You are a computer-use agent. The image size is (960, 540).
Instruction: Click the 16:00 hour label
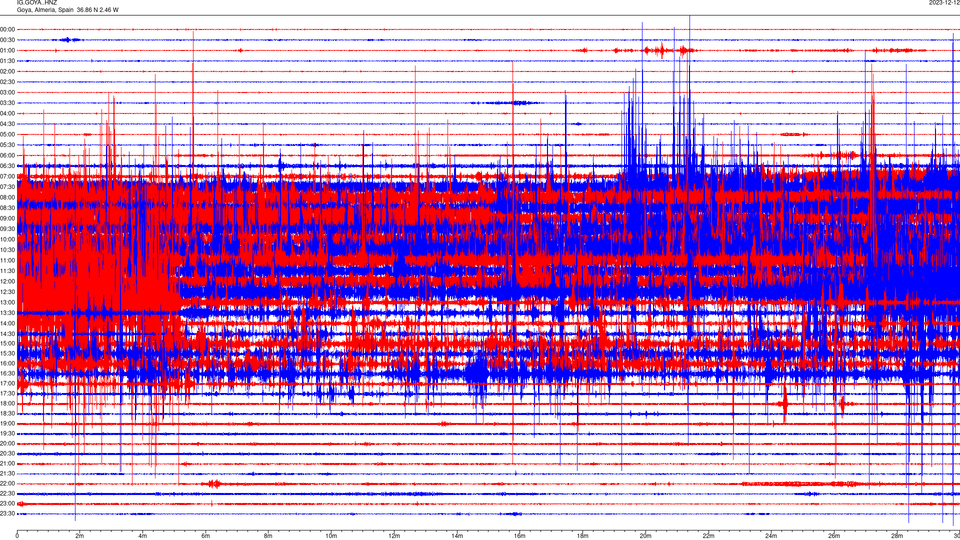click(7, 363)
